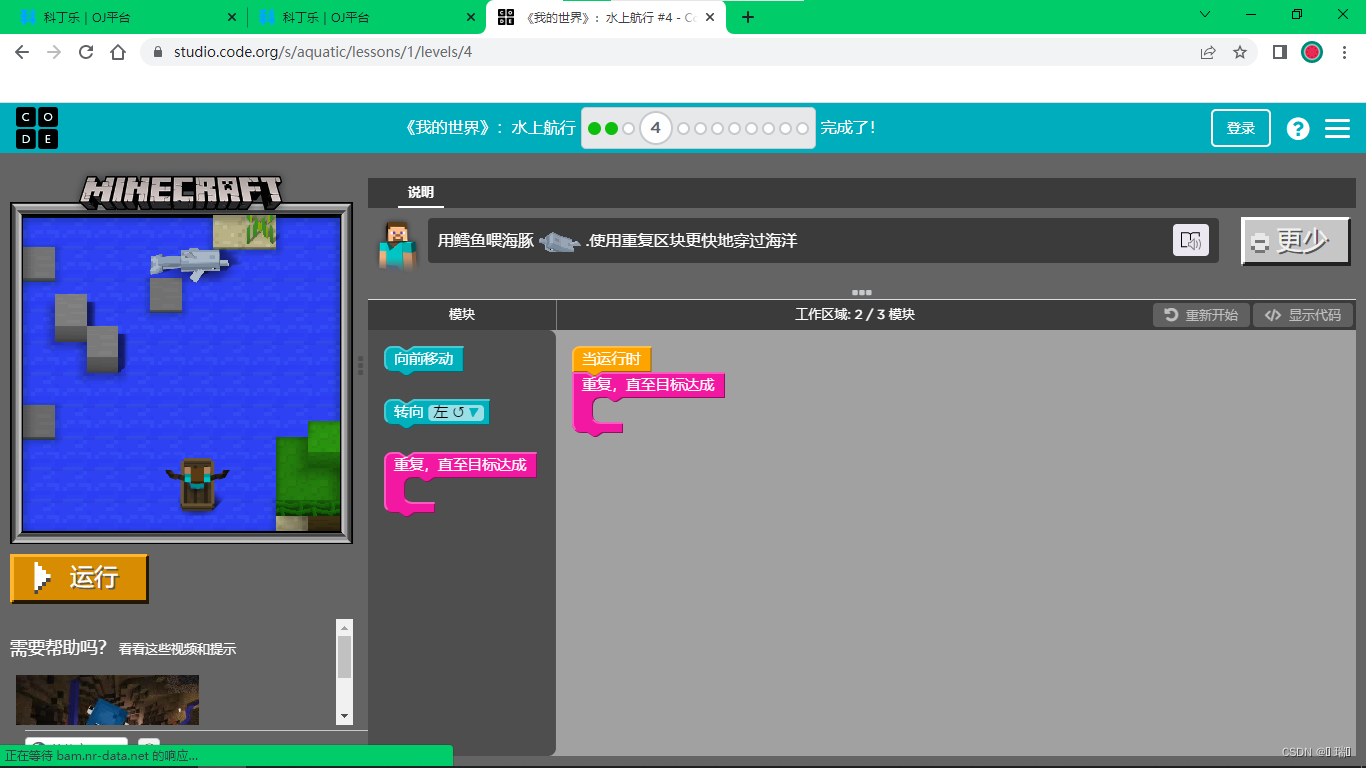Select the 当运行时 block in workspace

[612, 359]
